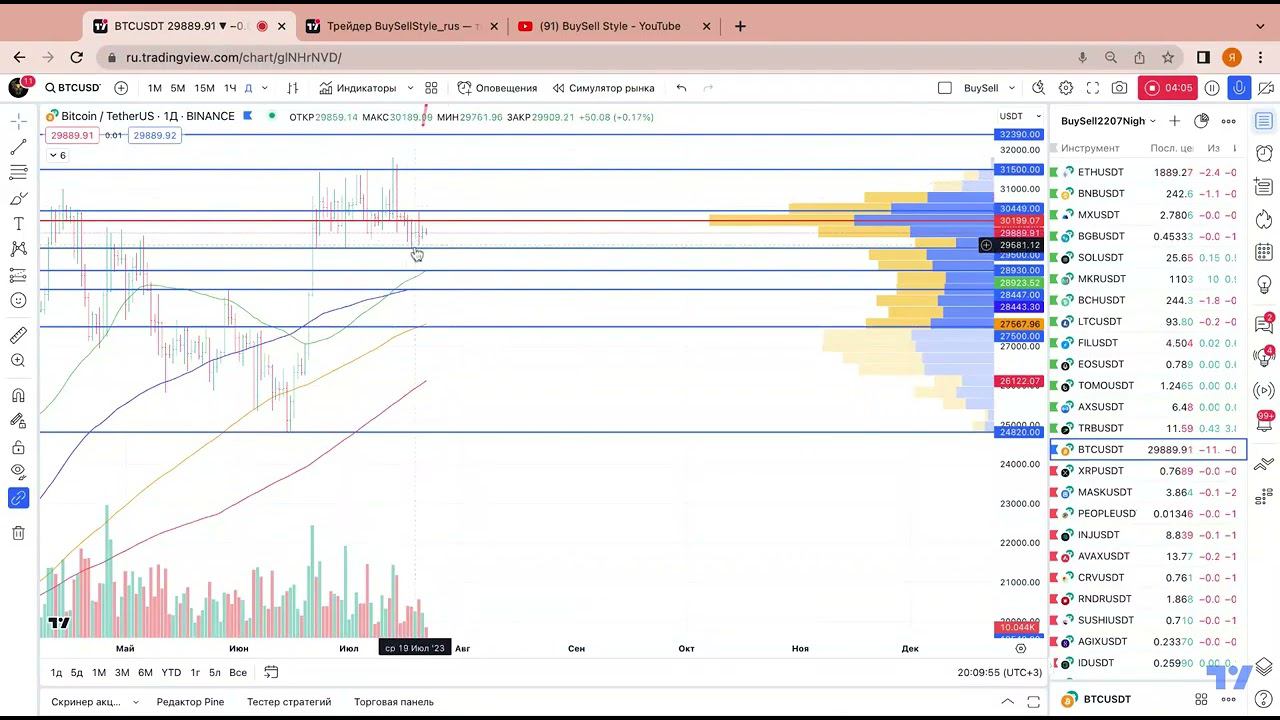
Task: Select SOLUSDT in the watchlist
Action: [1147, 257]
